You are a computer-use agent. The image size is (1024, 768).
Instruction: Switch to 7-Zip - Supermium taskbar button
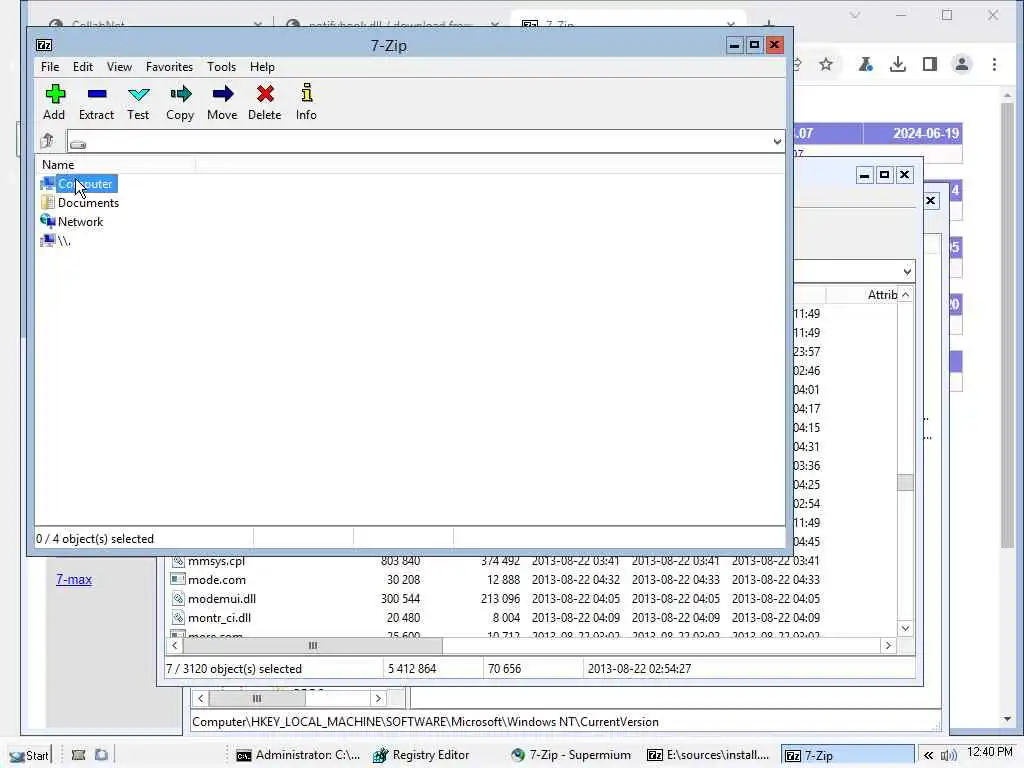571,755
